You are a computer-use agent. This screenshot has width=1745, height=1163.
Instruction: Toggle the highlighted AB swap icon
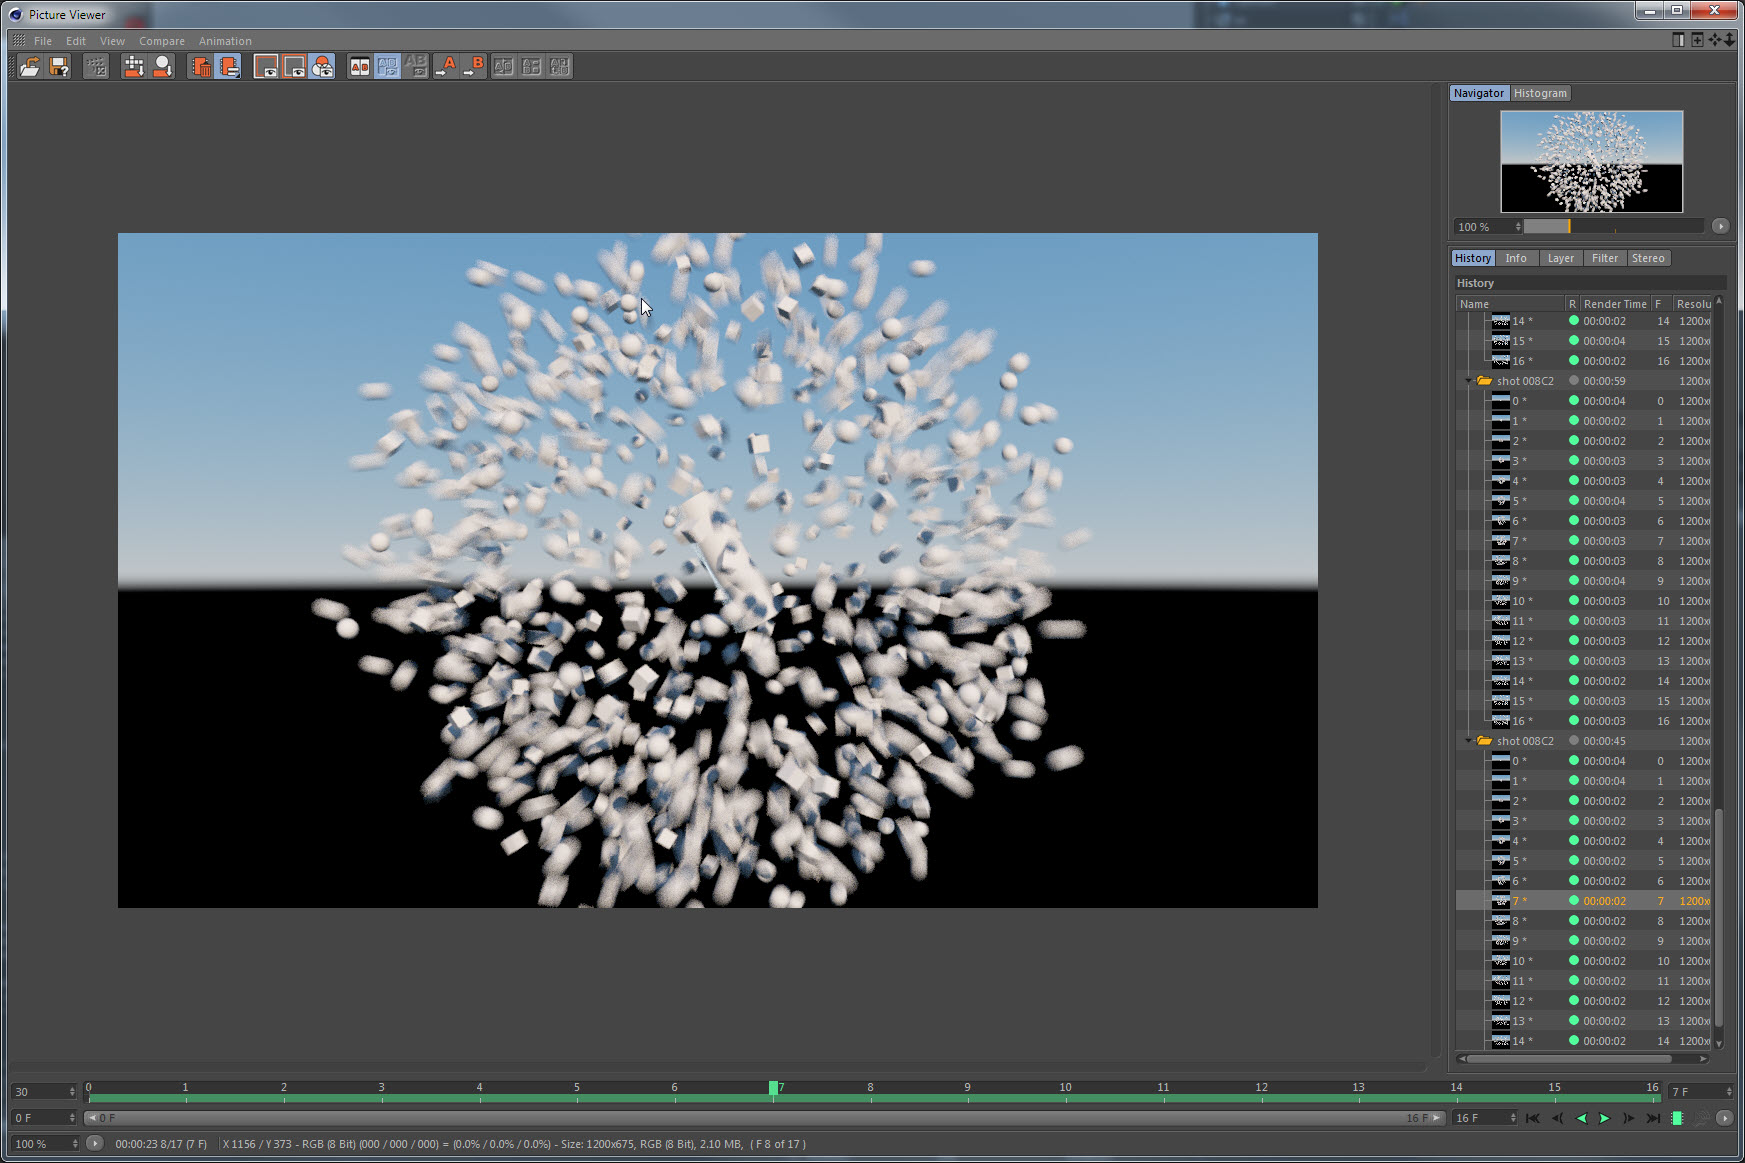pos(388,67)
